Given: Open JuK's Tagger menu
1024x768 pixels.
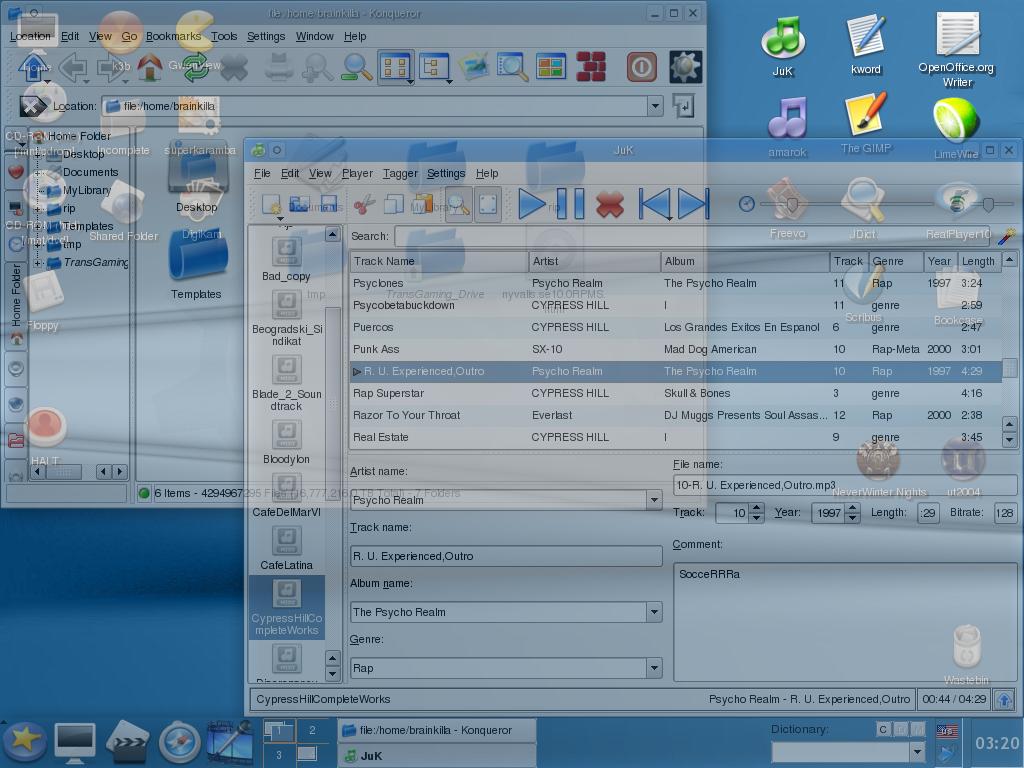Looking at the screenshot, I should 400,173.
